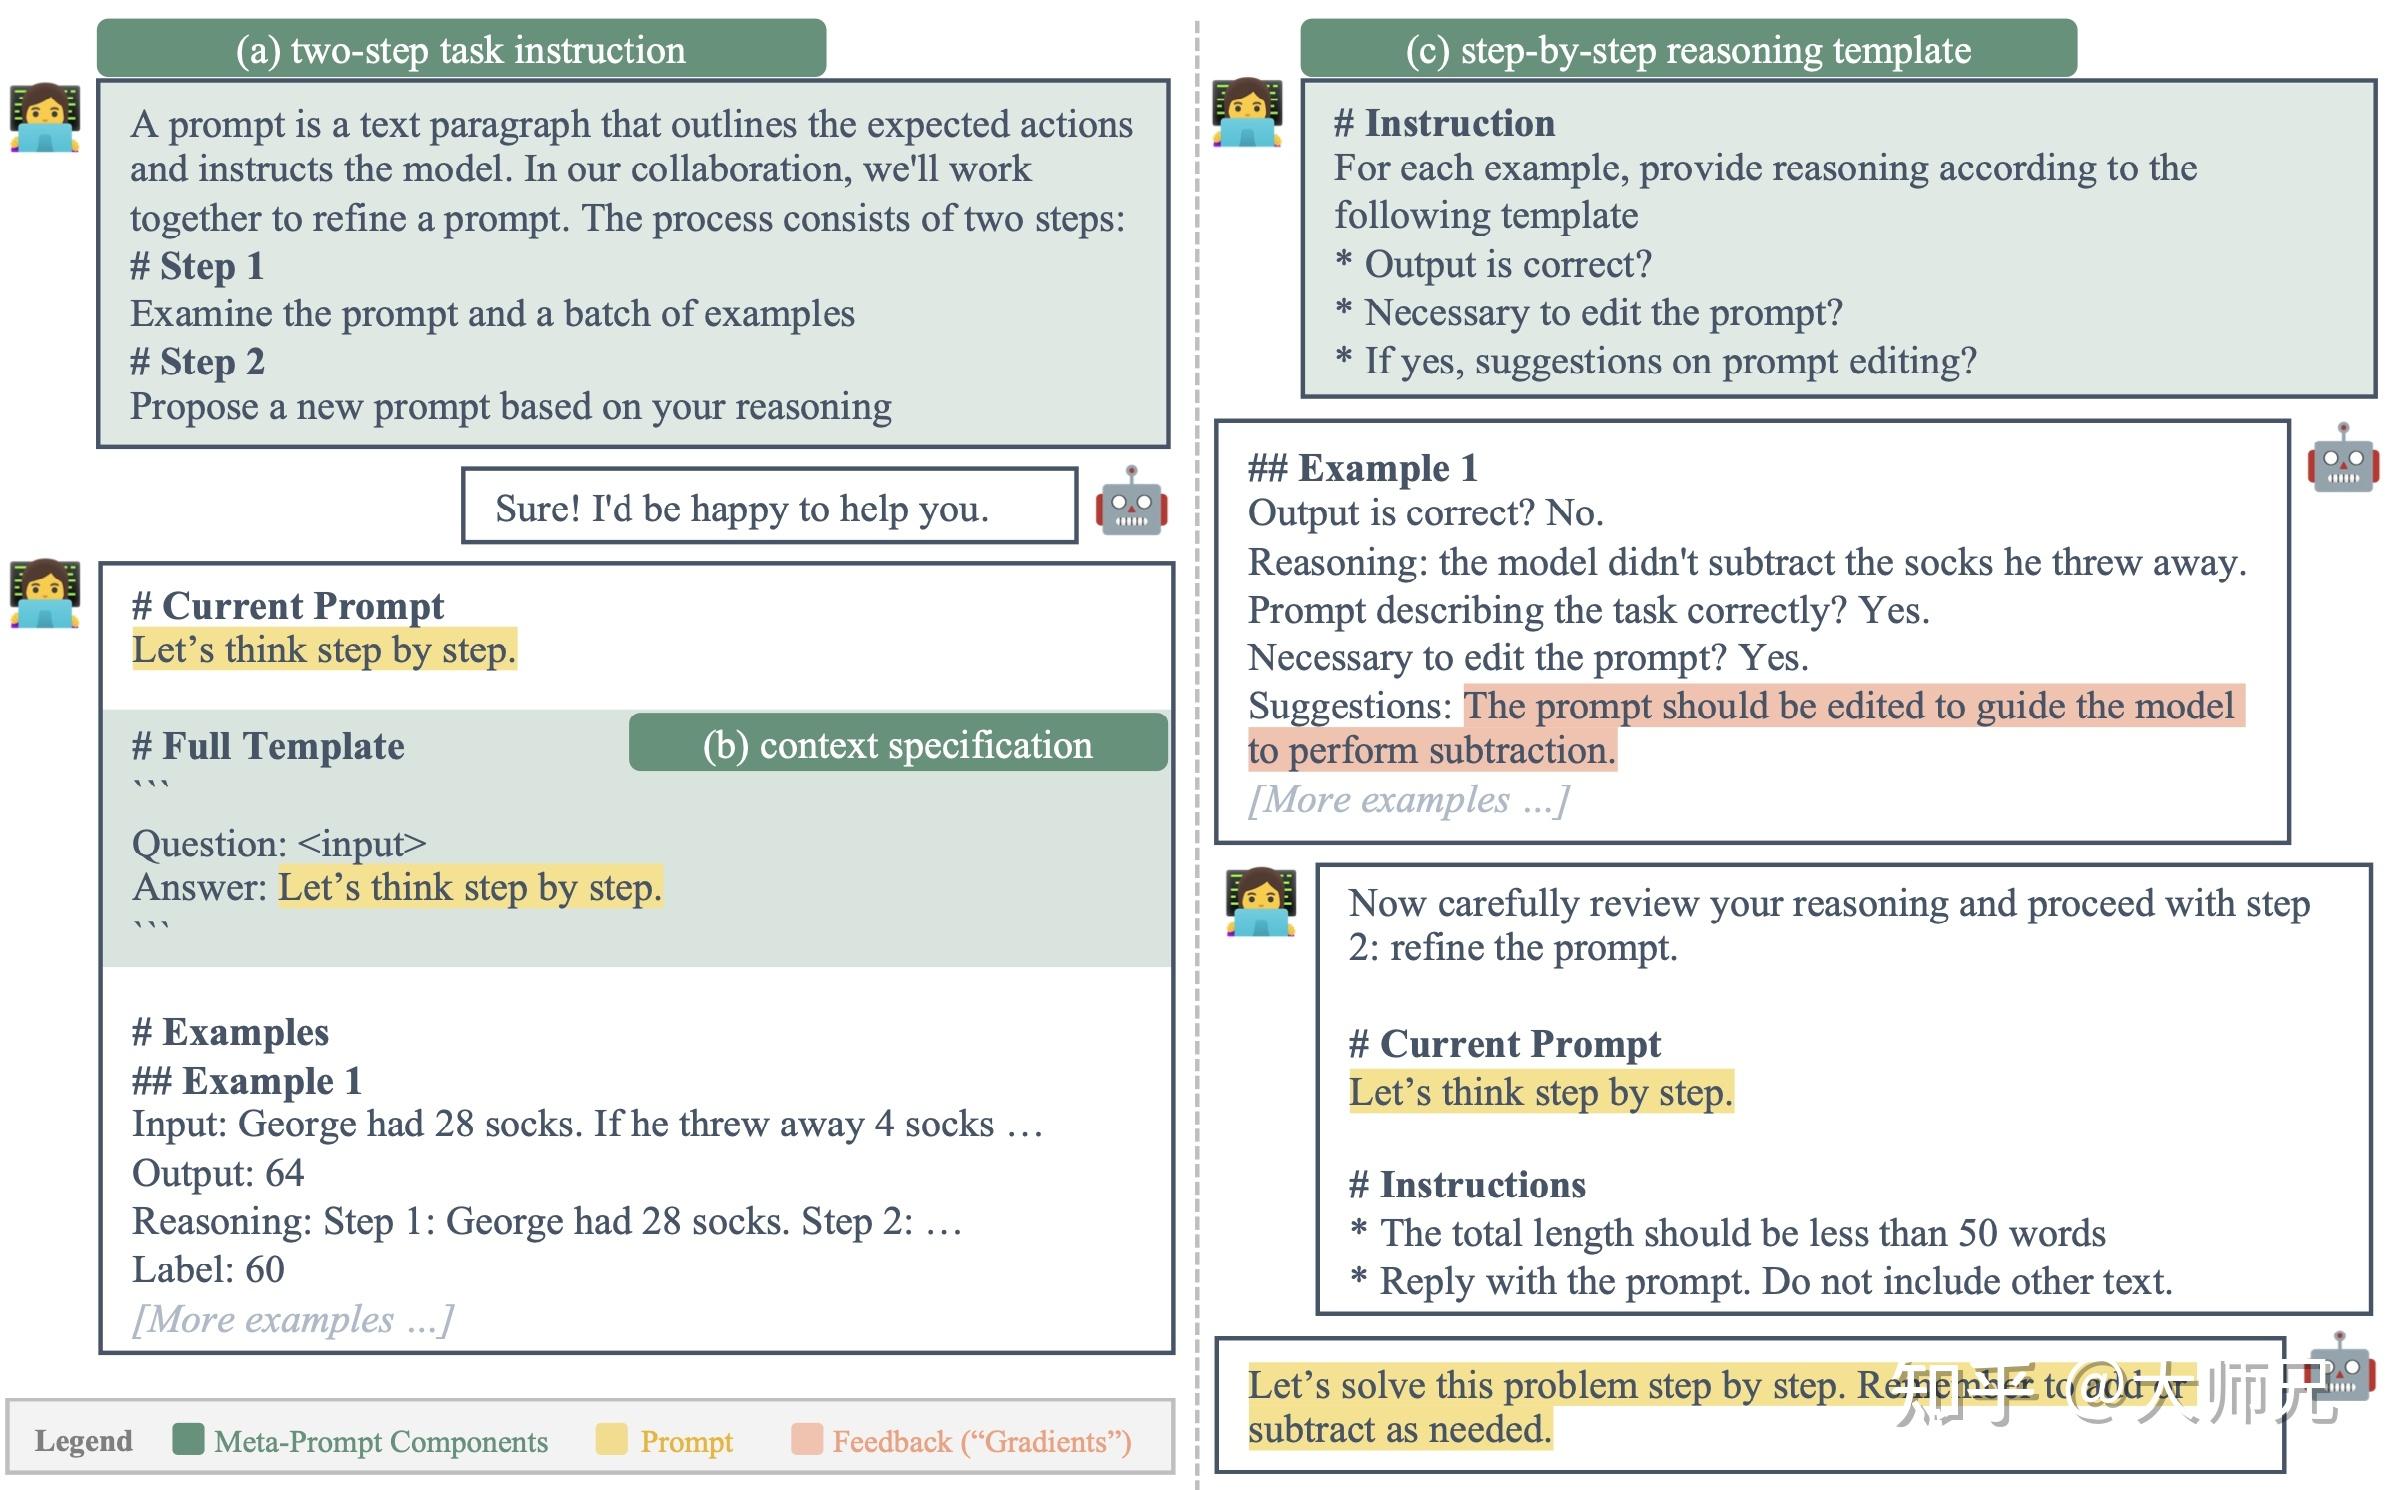
Task: Click user avatar beside 'Now carefully review' message
Action: pyautogui.click(x=1261, y=902)
